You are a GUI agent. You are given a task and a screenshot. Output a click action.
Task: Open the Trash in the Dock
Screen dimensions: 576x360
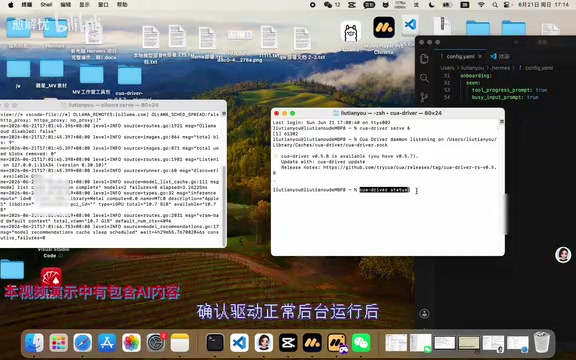(x=541, y=342)
